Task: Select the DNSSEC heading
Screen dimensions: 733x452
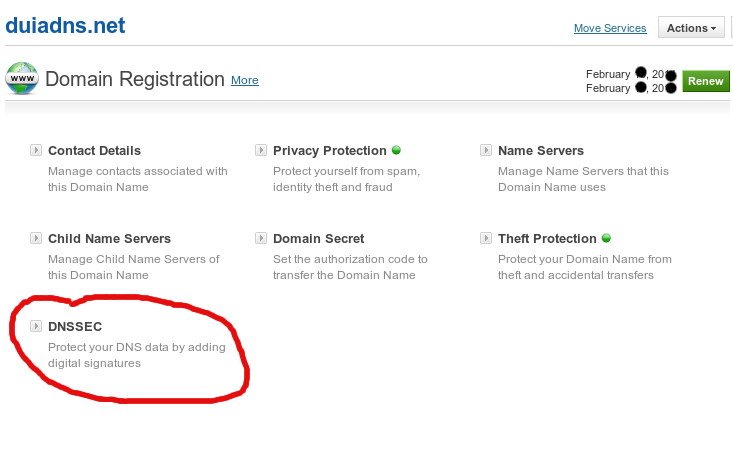Action: coord(75,326)
